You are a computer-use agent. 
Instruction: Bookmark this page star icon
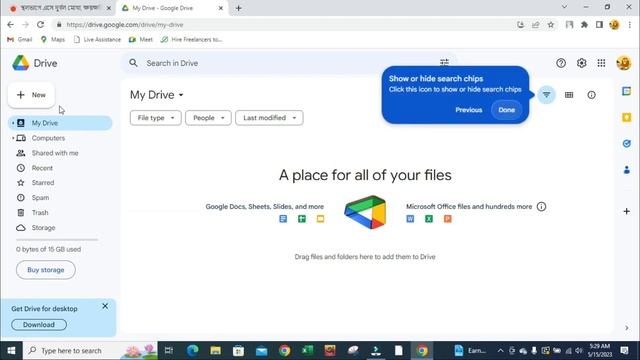pos(551,24)
